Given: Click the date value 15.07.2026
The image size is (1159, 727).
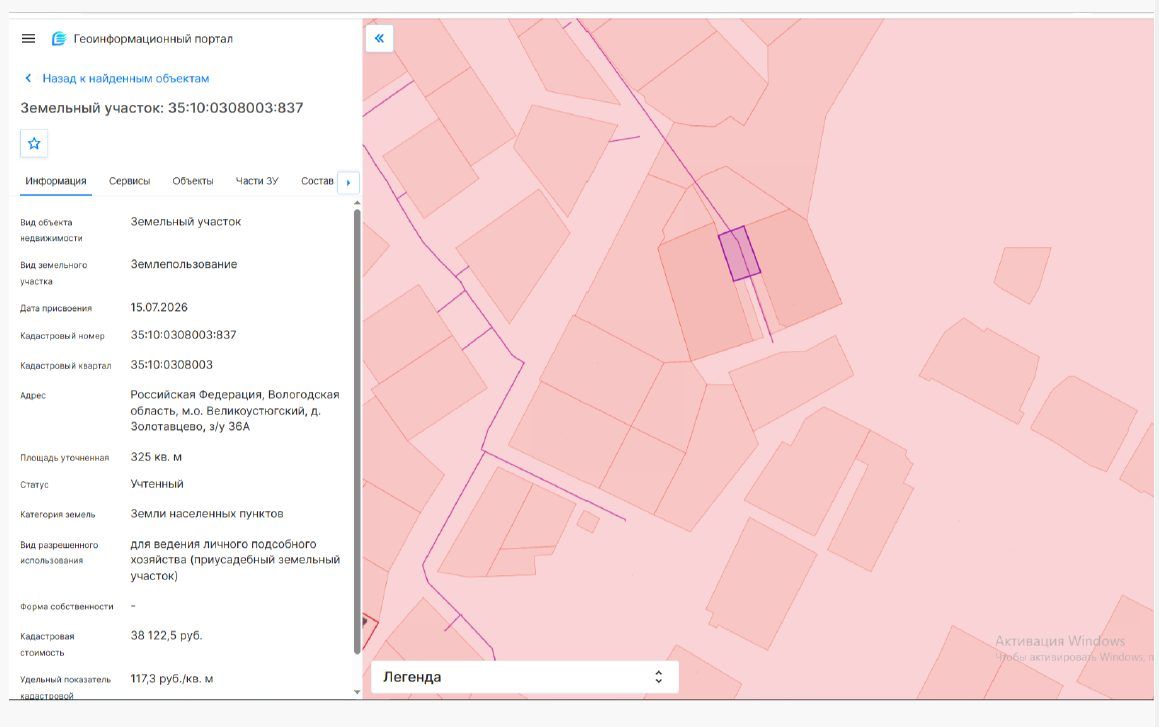Looking at the screenshot, I should [x=159, y=307].
